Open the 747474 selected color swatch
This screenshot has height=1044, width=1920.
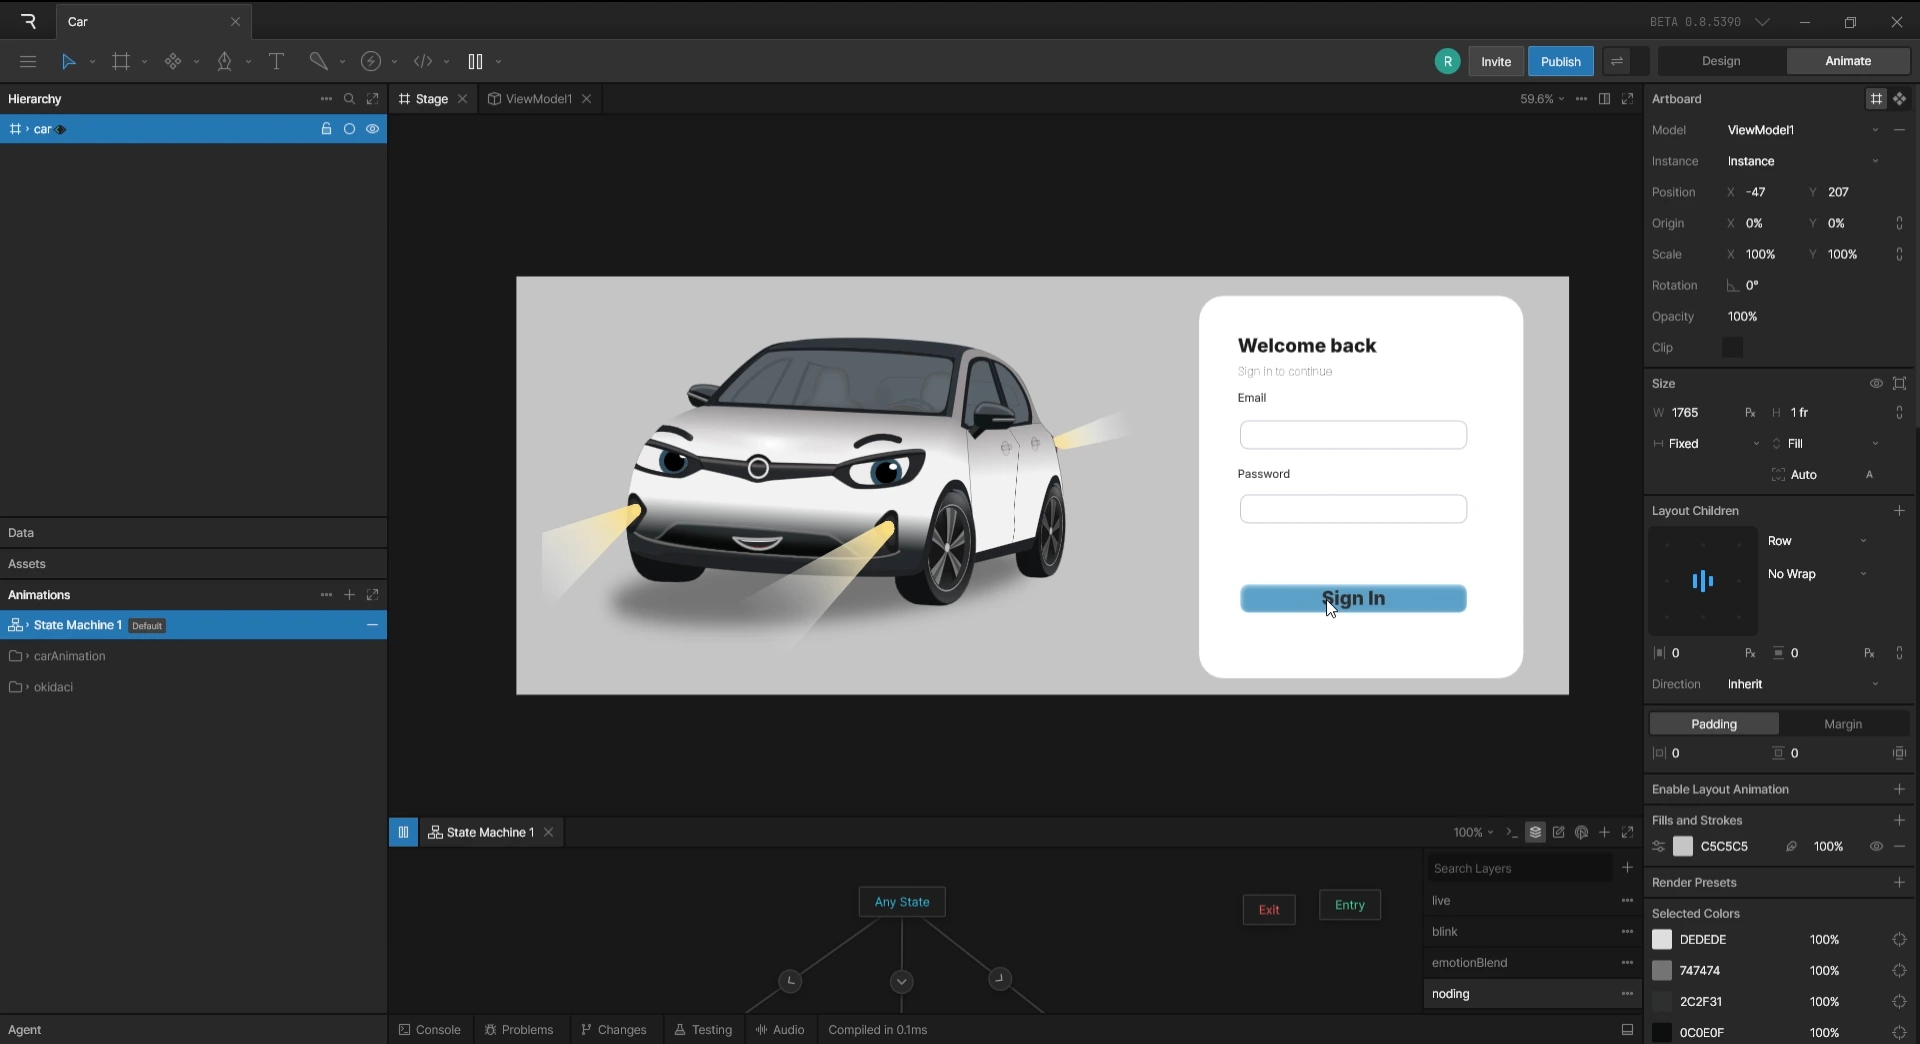pyautogui.click(x=1662, y=971)
